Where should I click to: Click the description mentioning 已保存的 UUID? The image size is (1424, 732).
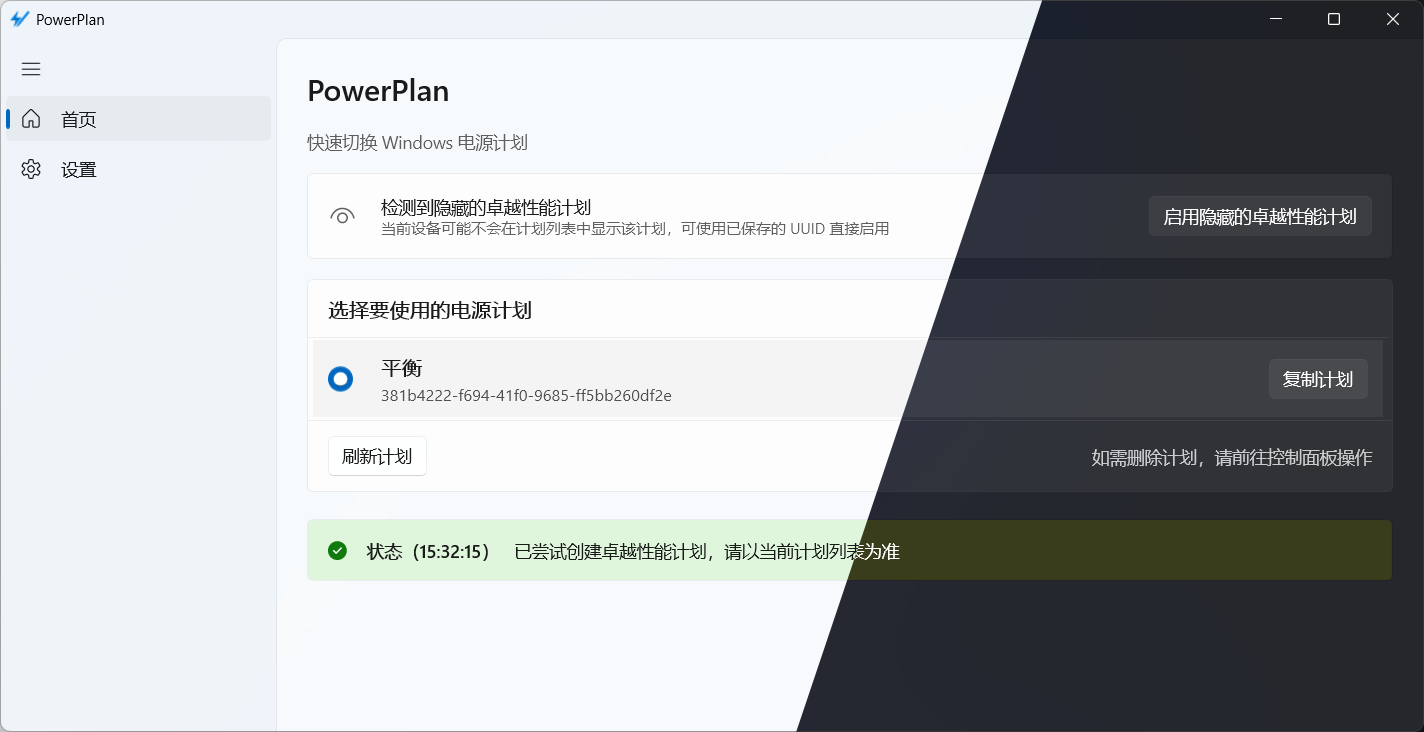(635, 229)
